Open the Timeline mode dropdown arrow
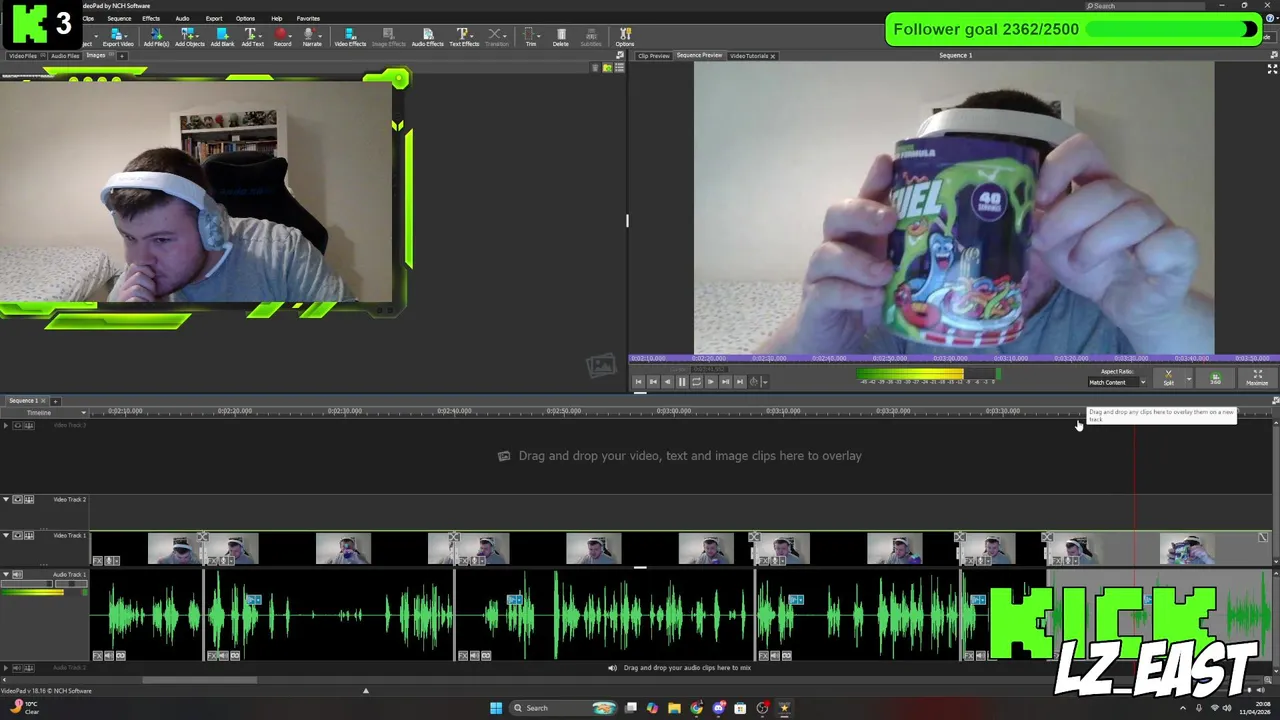This screenshot has width=1280, height=720. pyautogui.click(x=83, y=413)
